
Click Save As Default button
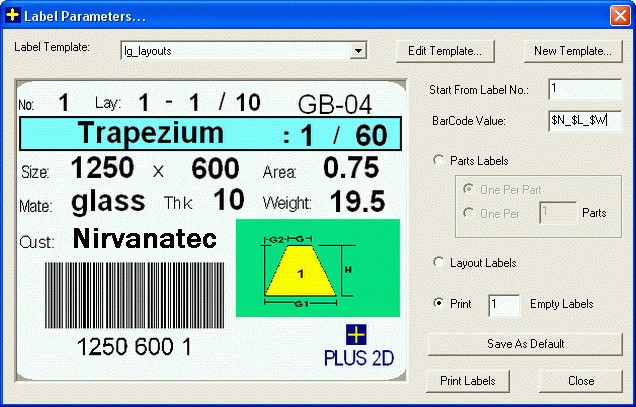click(525, 344)
